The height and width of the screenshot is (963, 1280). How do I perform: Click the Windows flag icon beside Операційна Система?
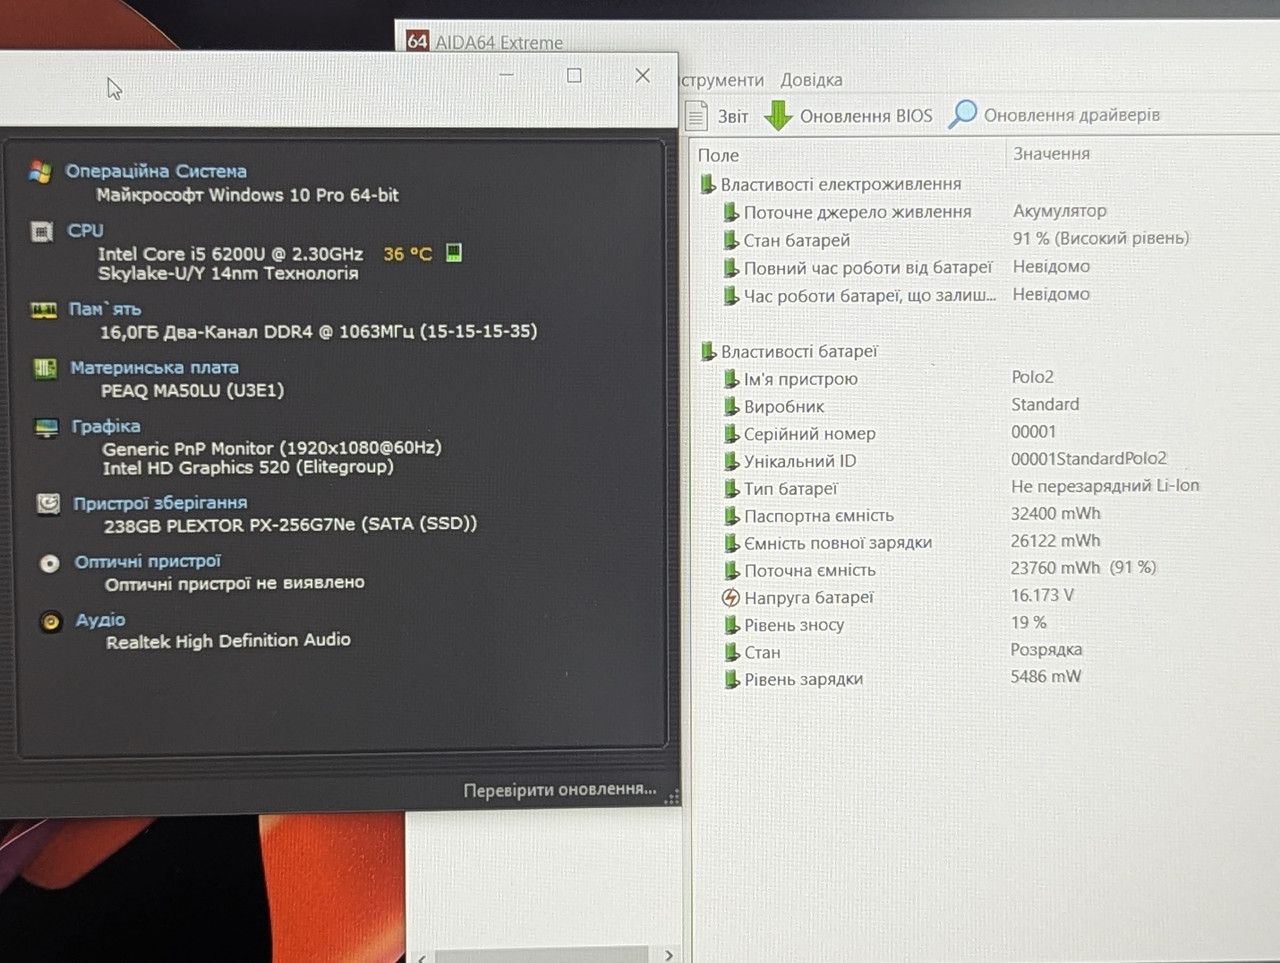pyautogui.click(x=40, y=172)
